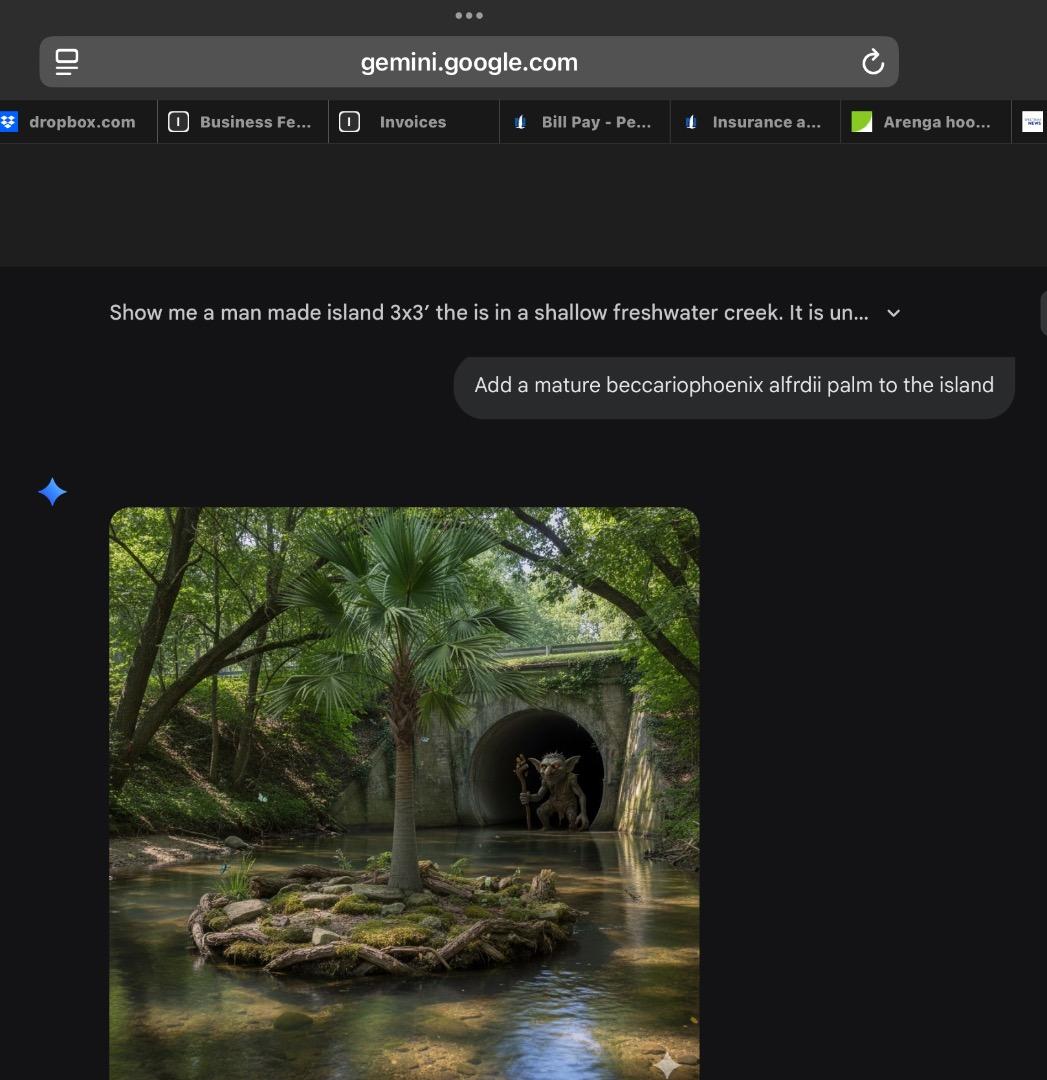
Task: Open the page menu icon in address bar
Action: coord(67,62)
